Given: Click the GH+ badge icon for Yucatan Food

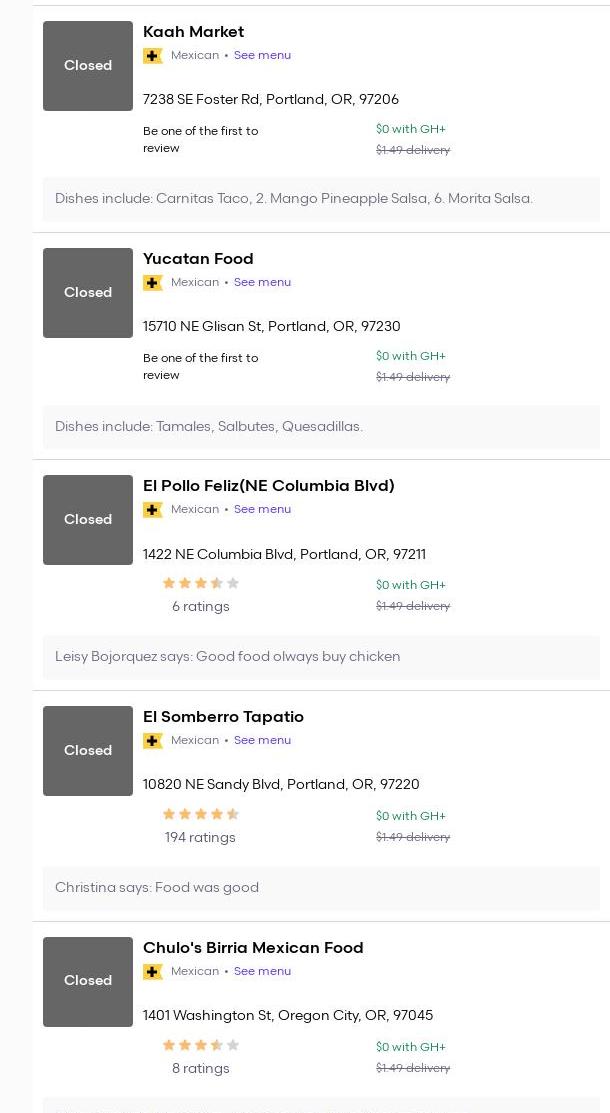Looking at the screenshot, I should coord(153,283).
